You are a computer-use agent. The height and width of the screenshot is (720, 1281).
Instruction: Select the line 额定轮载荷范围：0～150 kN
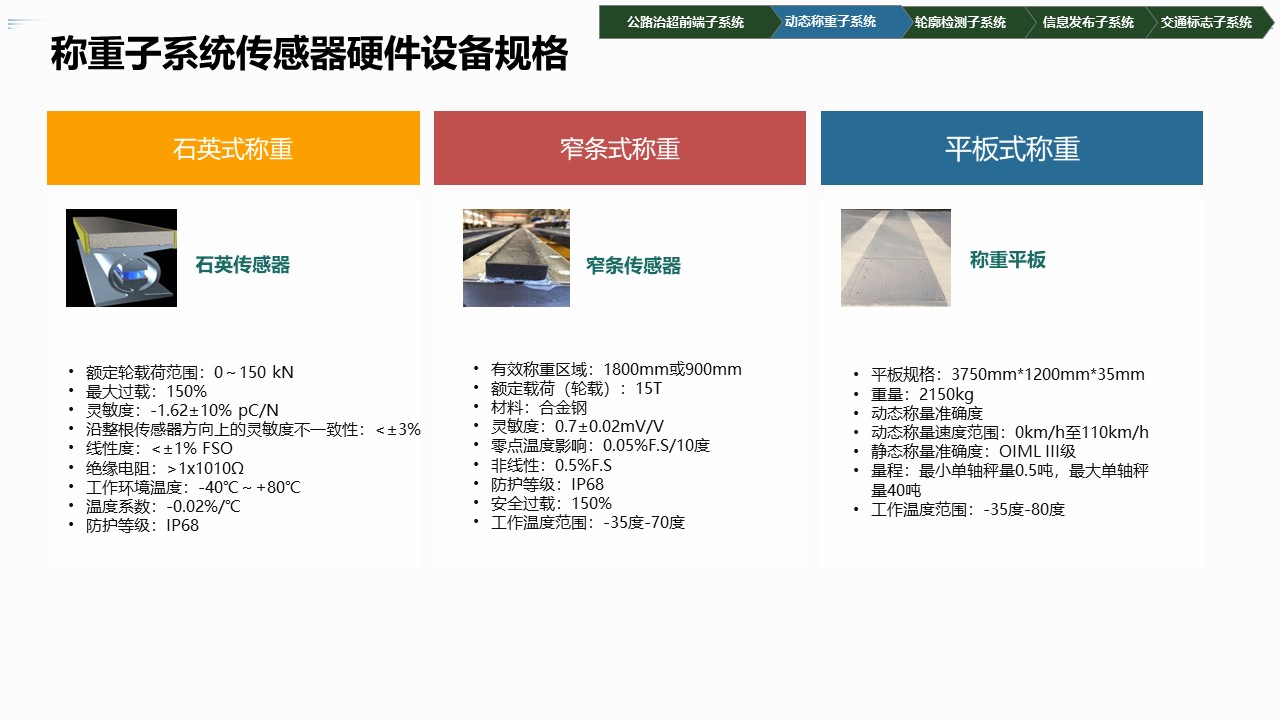coord(190,372)
